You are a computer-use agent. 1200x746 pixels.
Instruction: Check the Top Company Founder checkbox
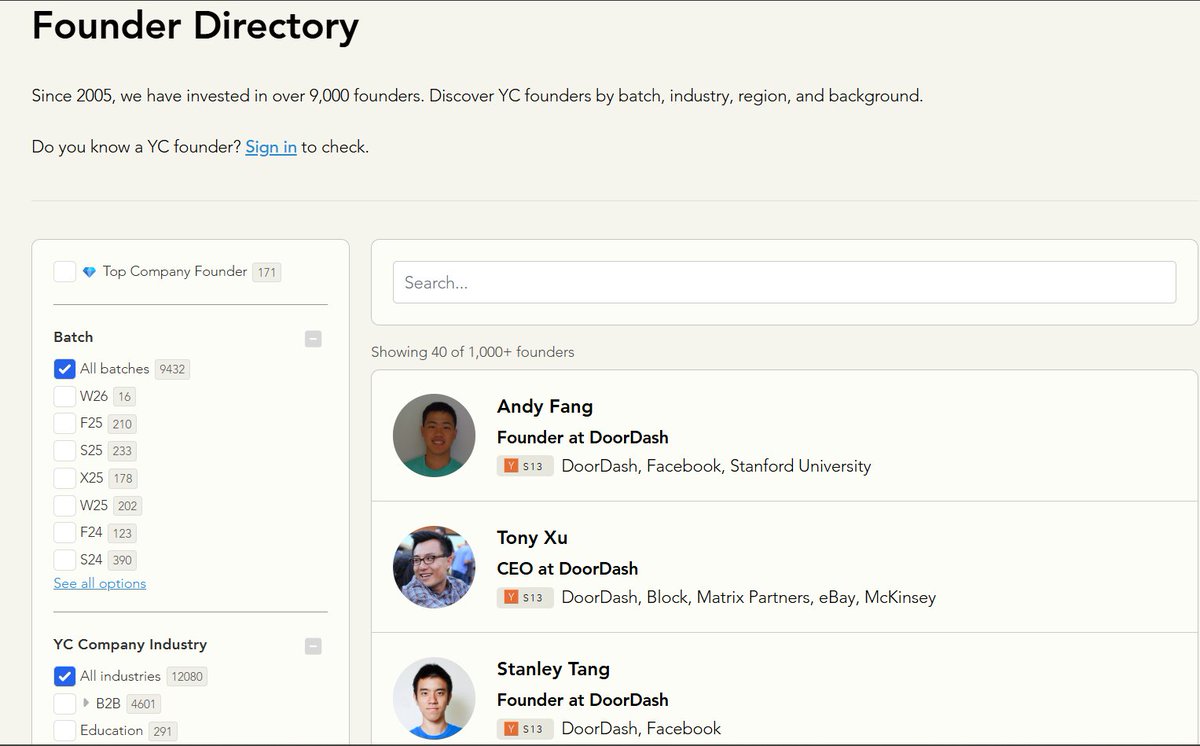pyautogui.click(x=65, y=272)
